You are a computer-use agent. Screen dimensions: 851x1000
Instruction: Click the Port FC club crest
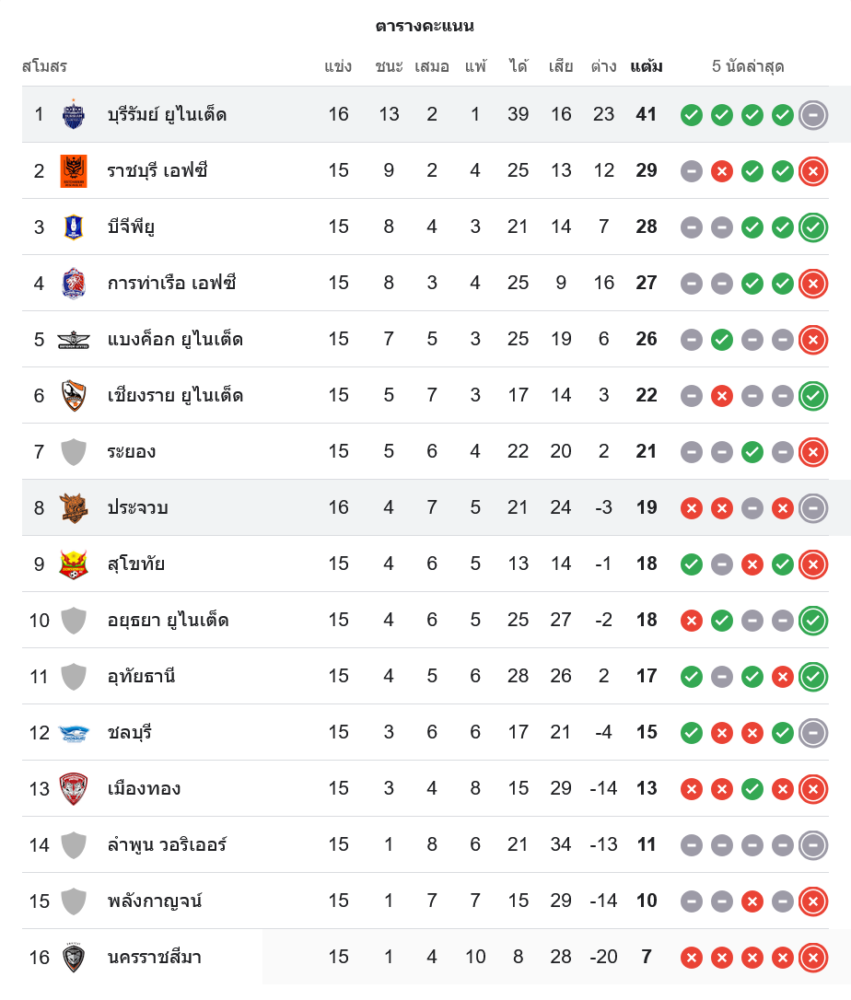(x=74, y=283)
